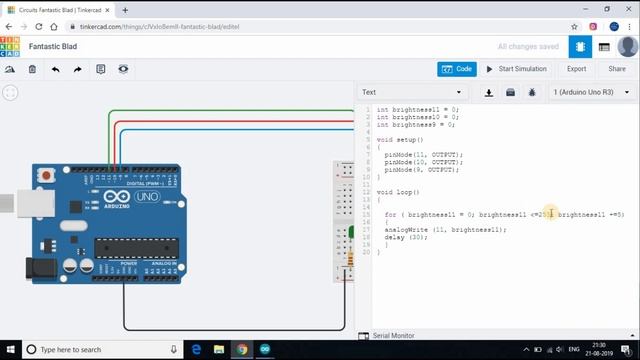Image resolution: width=640 pixels, height=360 pixels.
Task: Click the Type here to search box
Action: click(x=102, y=350)
